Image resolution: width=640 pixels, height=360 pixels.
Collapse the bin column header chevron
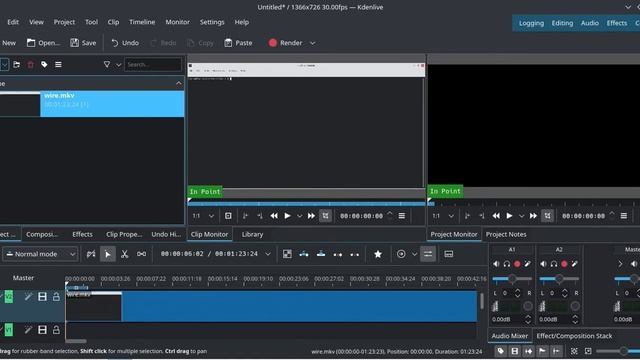[x=179, y=83]
